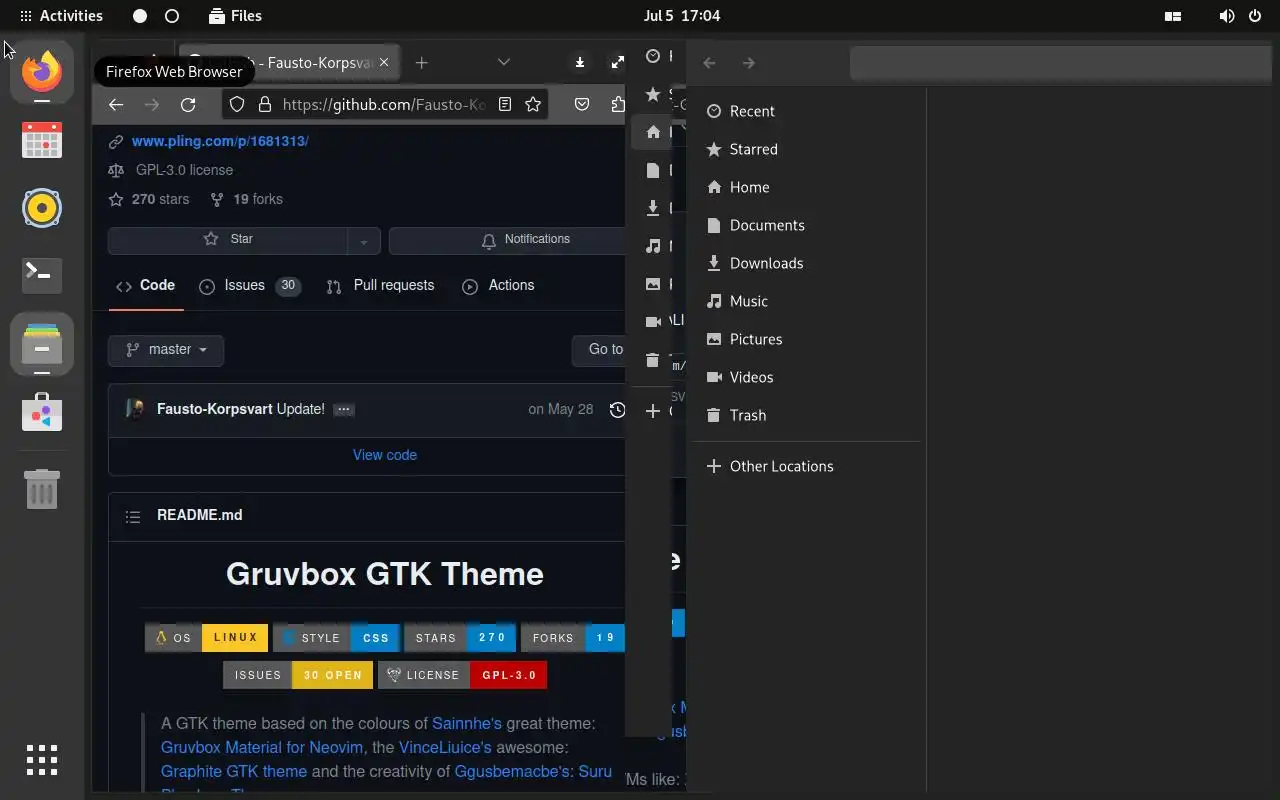Viewport: 1280px width, 800px height.
Task: Open the www.pling.com/p/1681313/ link
Action: click(220, 141)
